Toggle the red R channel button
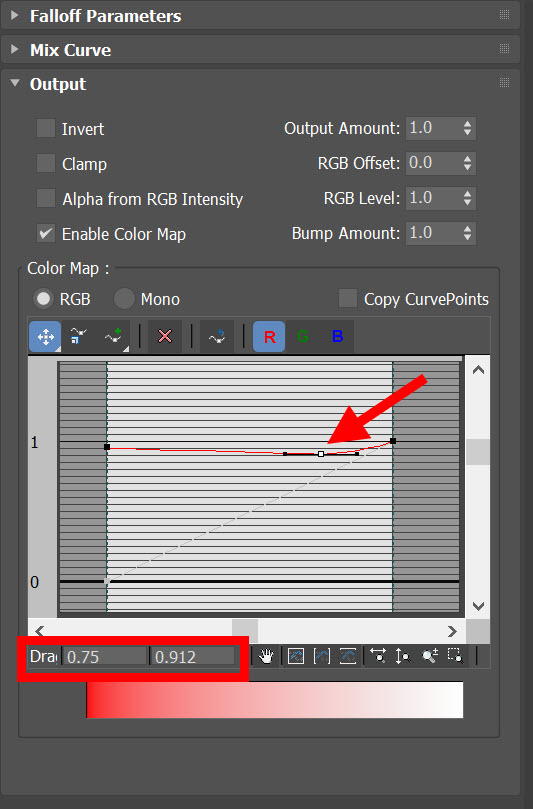Screen dimensions: 533x809 [269, 336]
